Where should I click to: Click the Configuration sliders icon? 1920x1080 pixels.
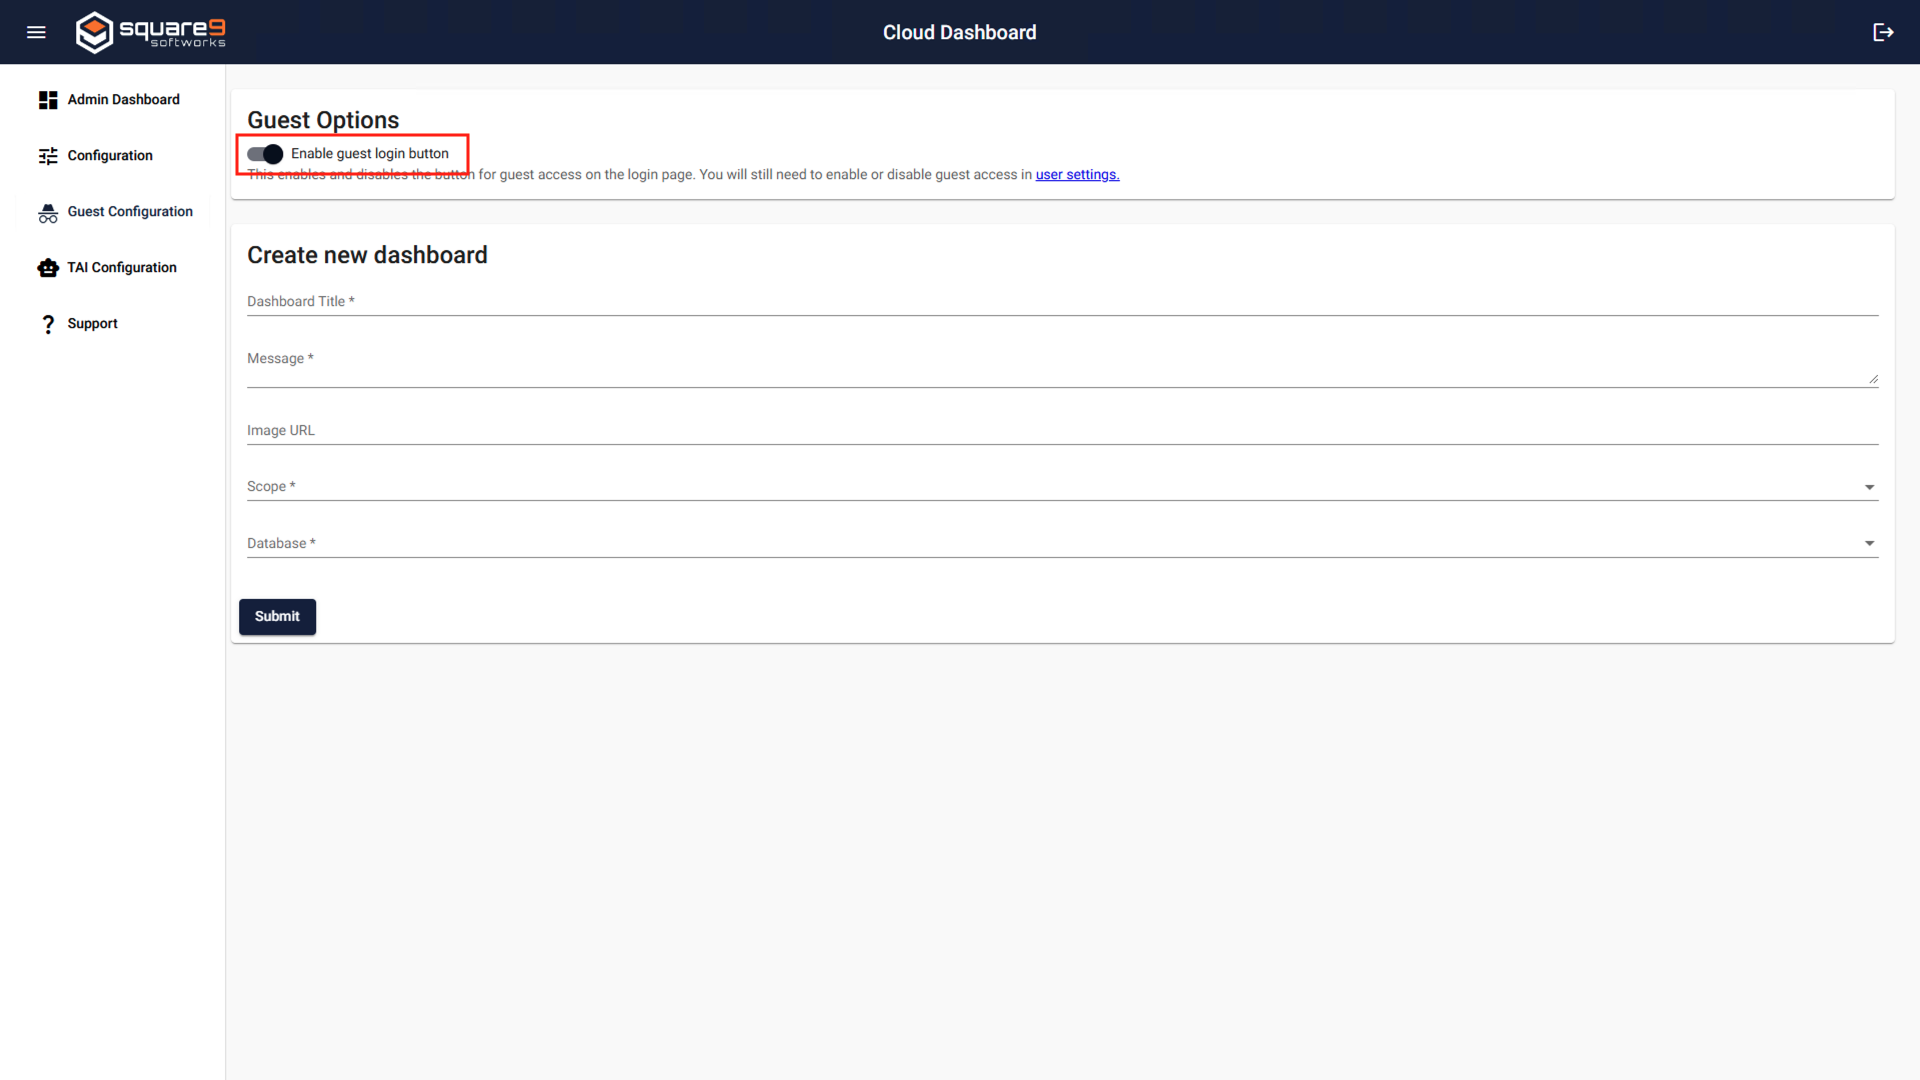pos(48,155)
